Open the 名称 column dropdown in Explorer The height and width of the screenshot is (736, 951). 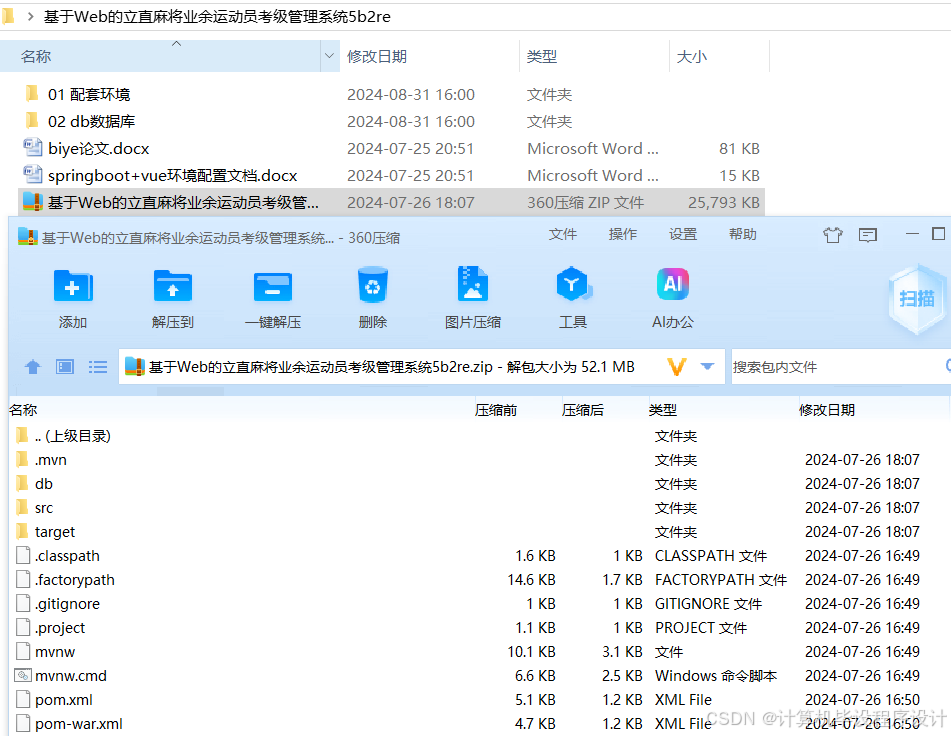[x=330, y=56]
